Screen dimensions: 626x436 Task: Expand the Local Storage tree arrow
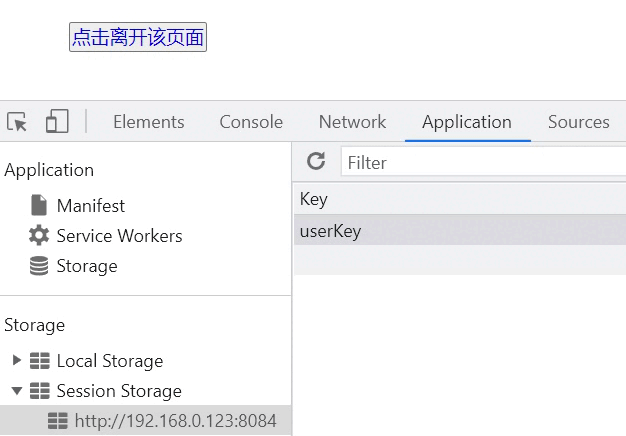[x=16, y=360]
